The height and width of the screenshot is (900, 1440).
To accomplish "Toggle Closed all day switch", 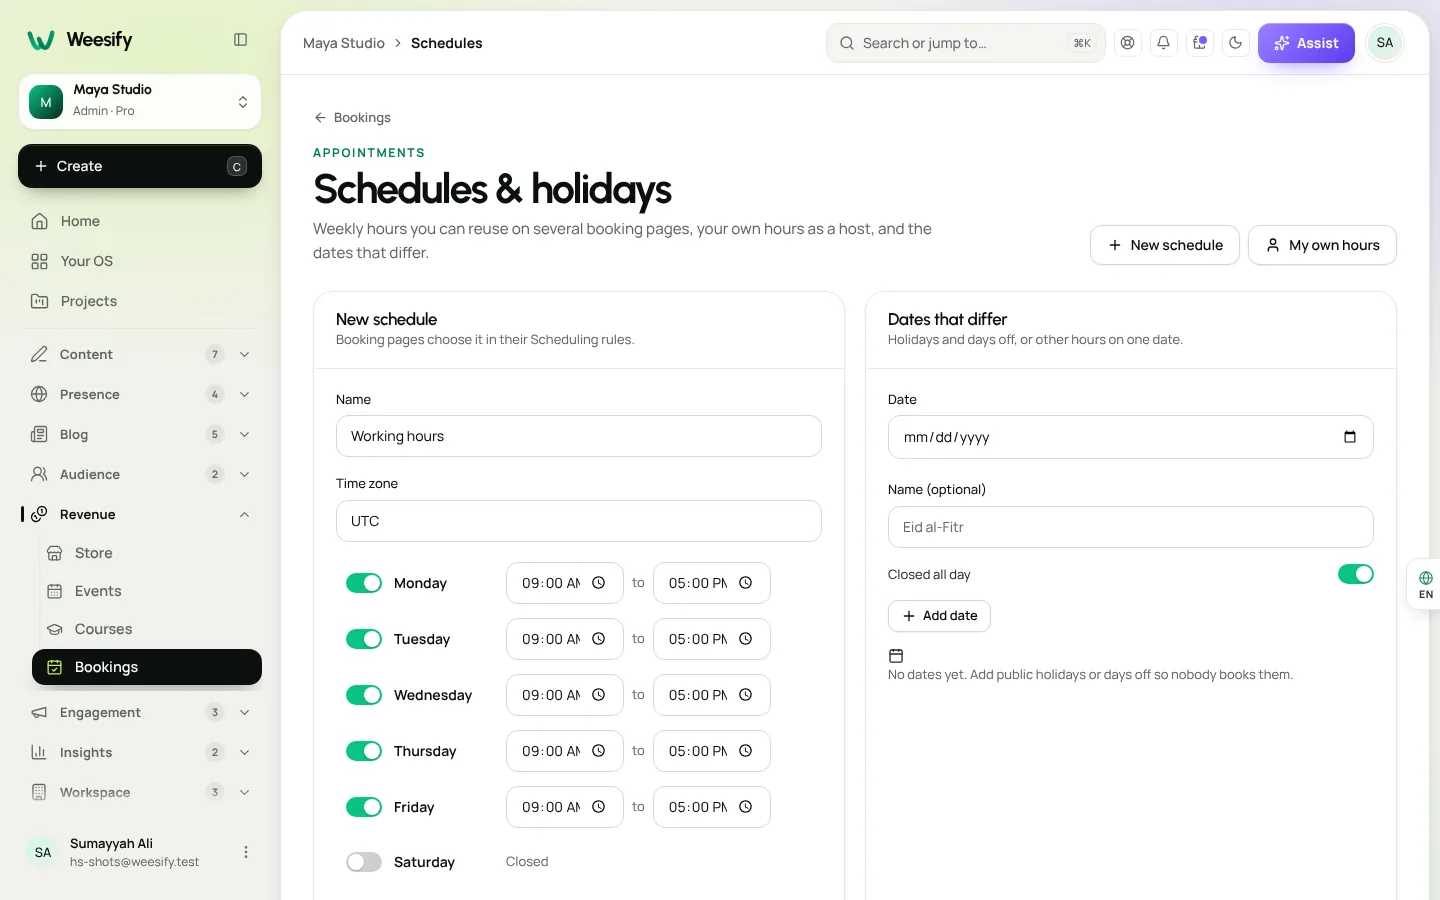I will [x=1356, y=574].
